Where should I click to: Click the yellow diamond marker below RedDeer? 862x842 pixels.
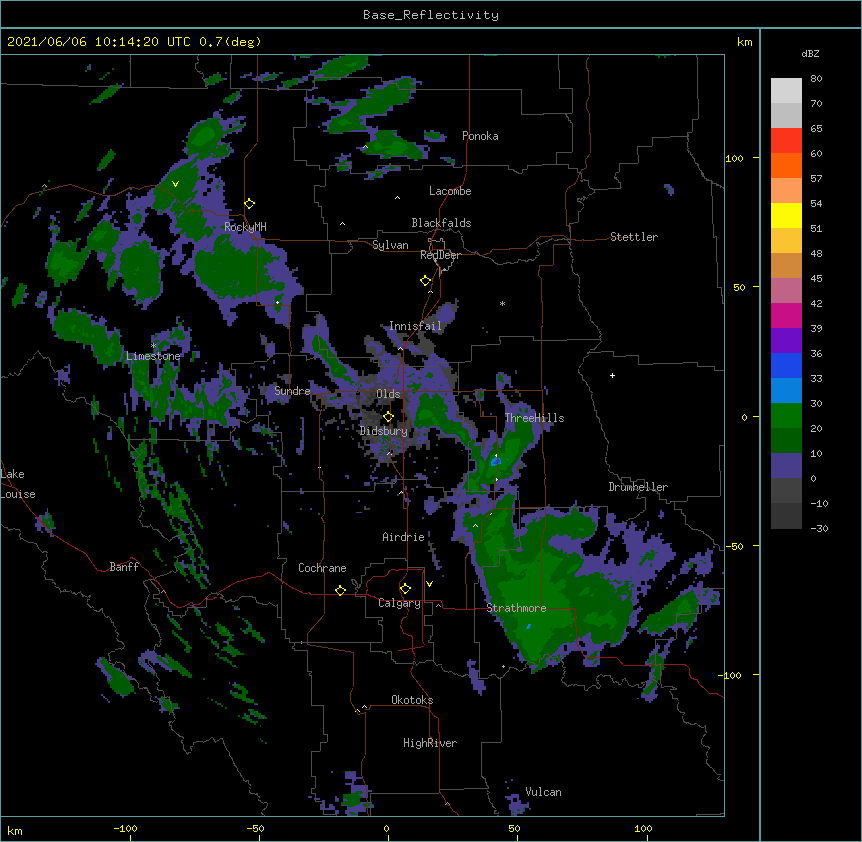pyautogui.click(x=426, y=281)
